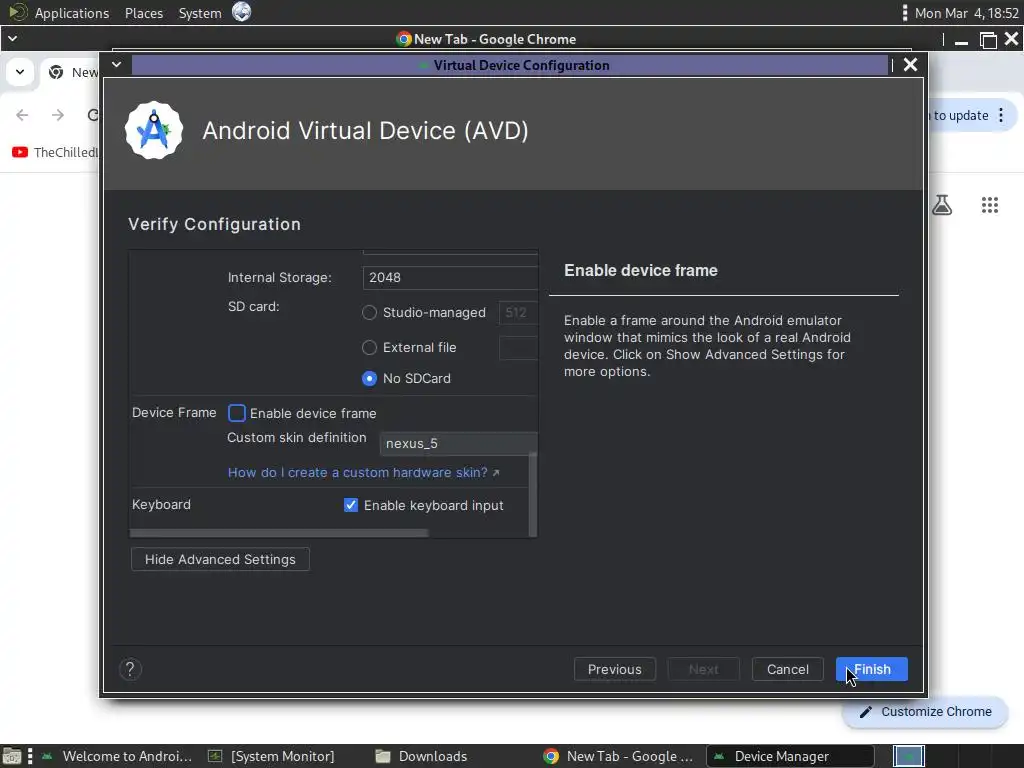The image size is (1024, 768).
Task: Open the AVD dialog window menu chevron
Action: tap(116, 65)
